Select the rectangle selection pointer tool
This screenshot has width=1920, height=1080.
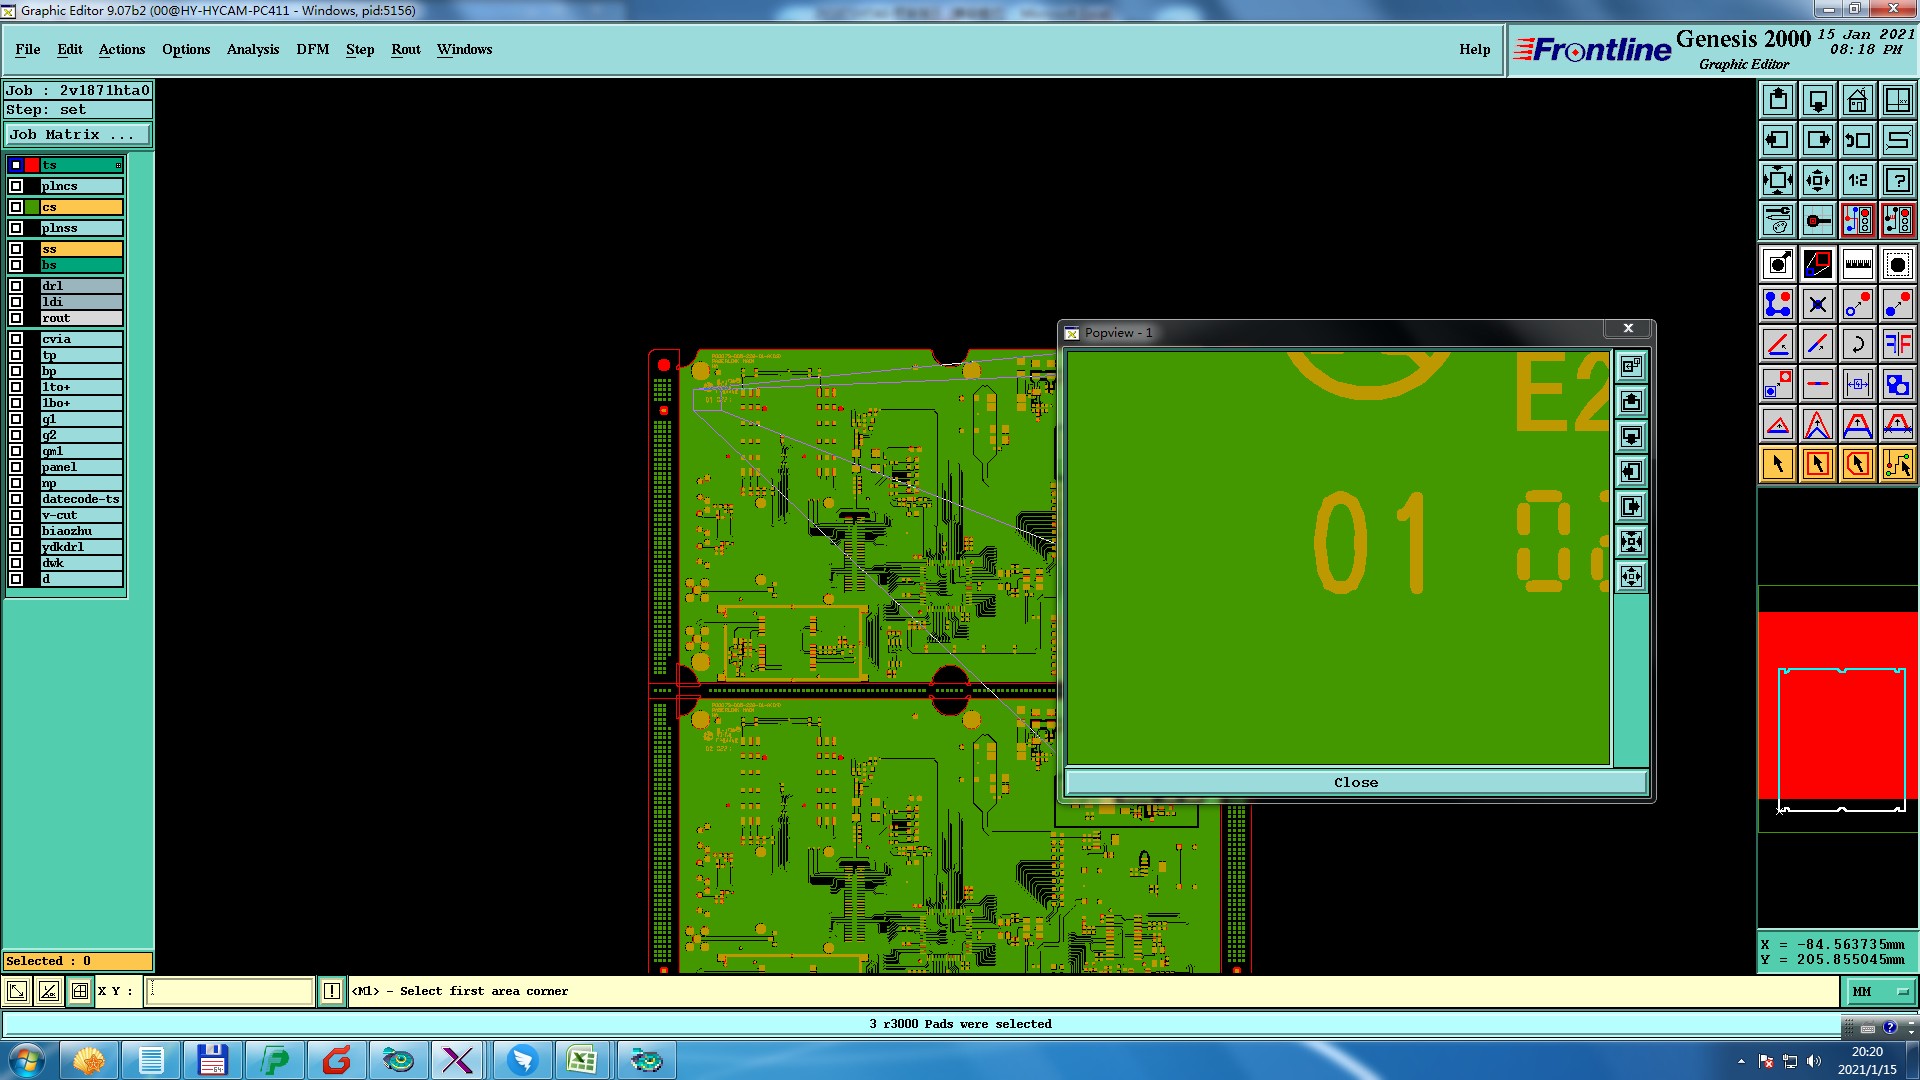click(x=1817, y=464)
